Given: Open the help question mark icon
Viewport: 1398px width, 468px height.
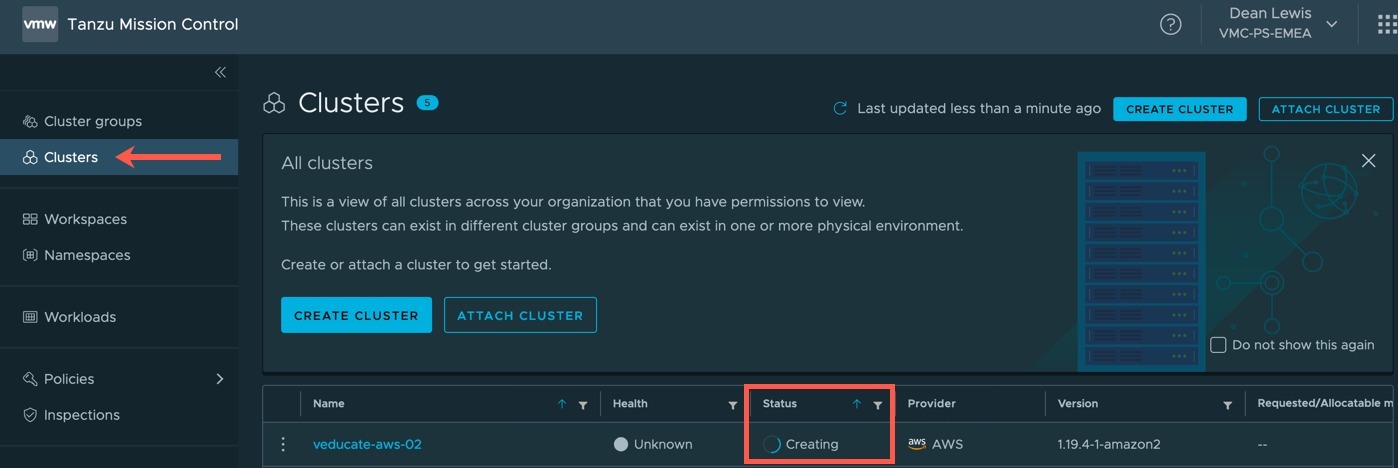Looking at the screenshot, I should tap(1170, 25).
